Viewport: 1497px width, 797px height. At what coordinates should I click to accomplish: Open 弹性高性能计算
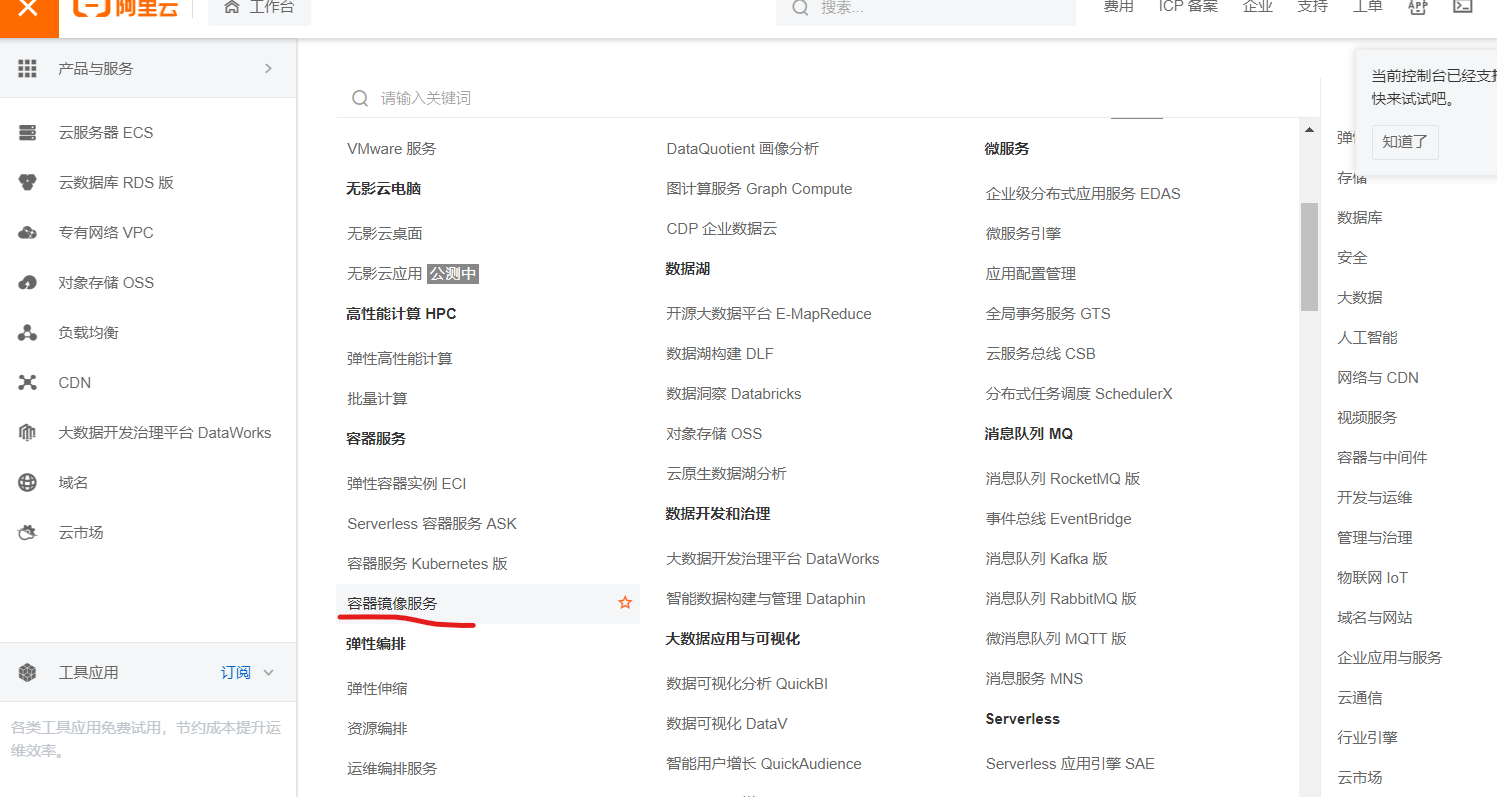400,359
